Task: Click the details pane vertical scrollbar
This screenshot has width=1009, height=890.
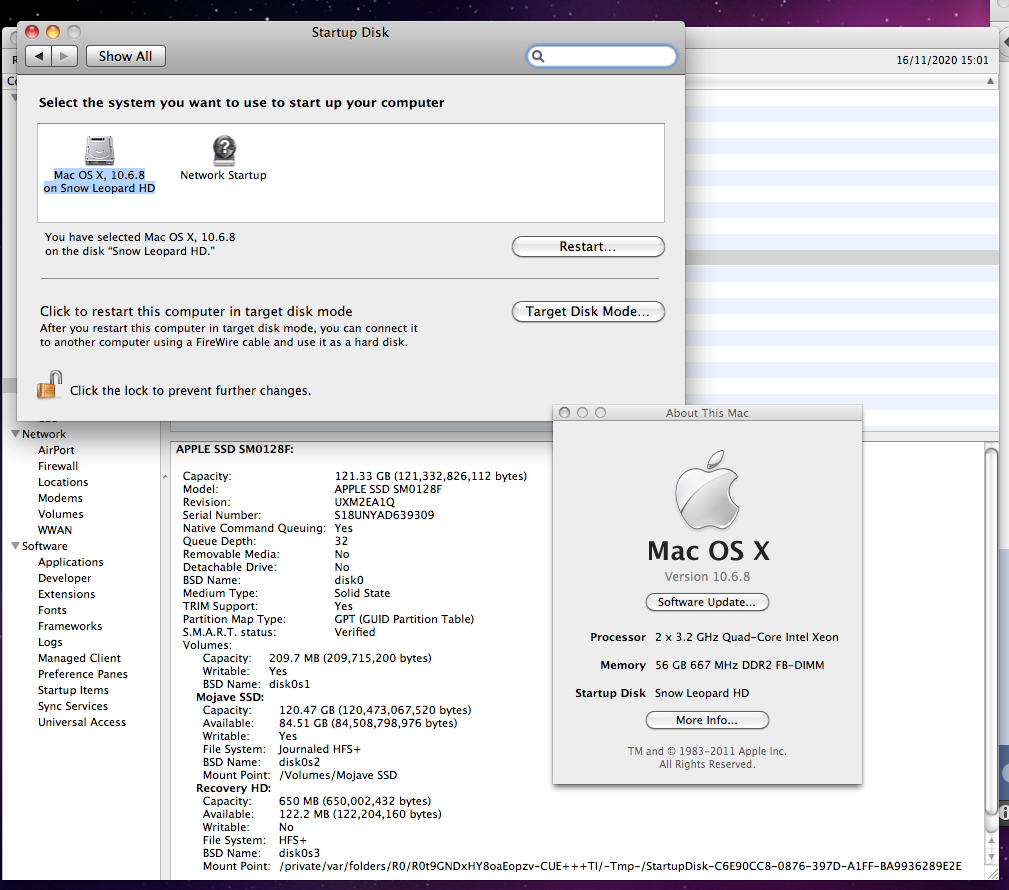Action: coord(991,631)
